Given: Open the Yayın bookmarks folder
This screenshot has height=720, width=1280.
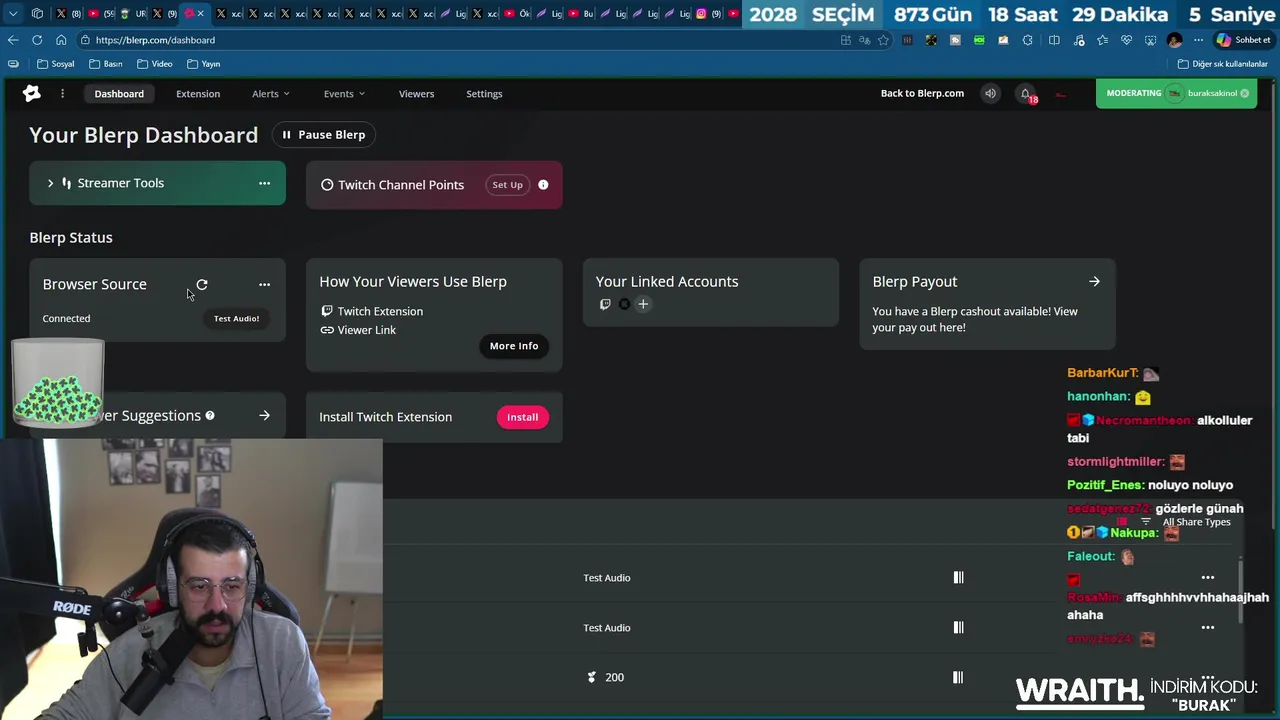Looking at the screenshot, I should pyautogui.click(x=203, y=64).
